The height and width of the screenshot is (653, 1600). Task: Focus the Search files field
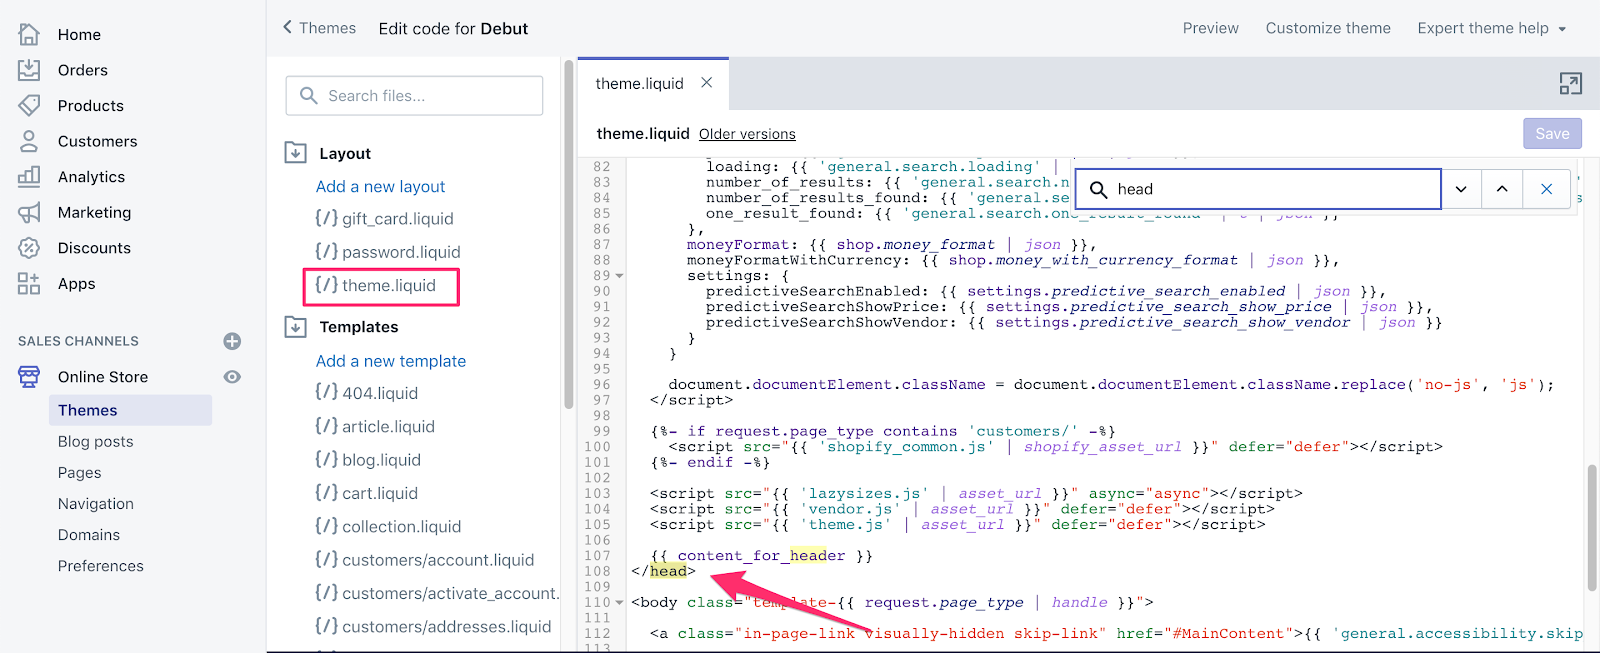[x=414, y=96]
